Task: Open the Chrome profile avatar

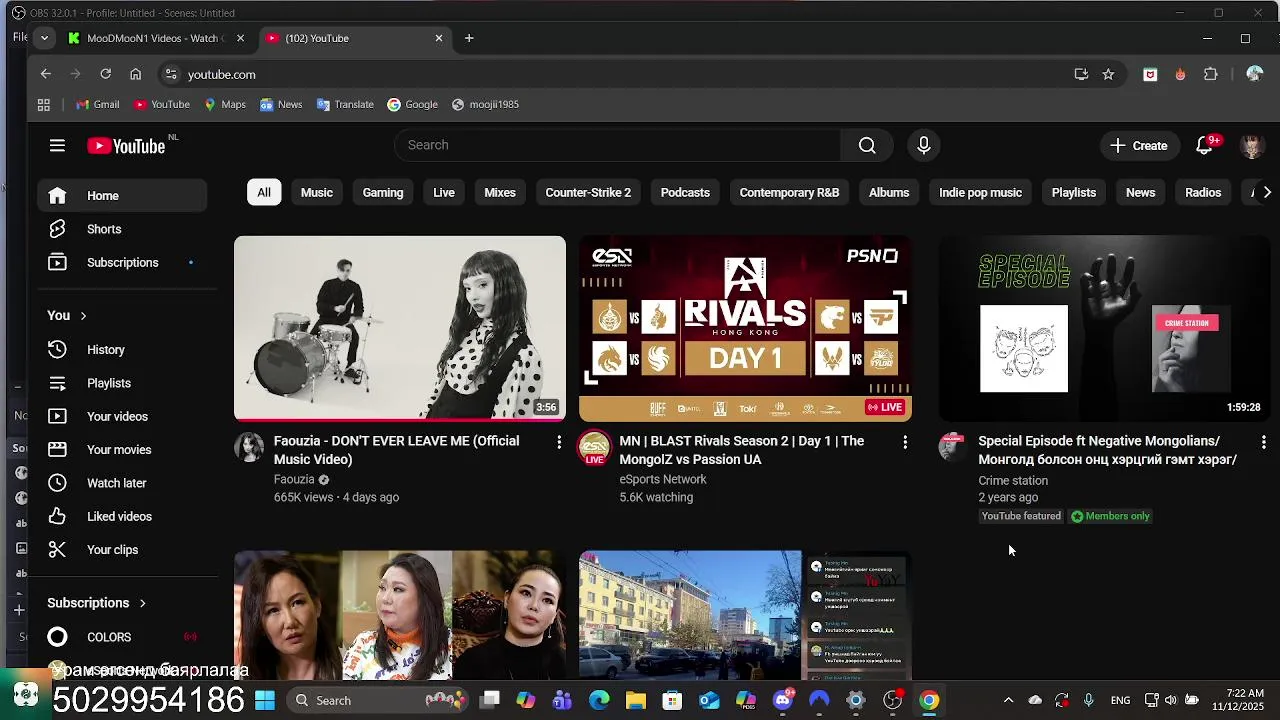Action: click(x=1254, y=74)
